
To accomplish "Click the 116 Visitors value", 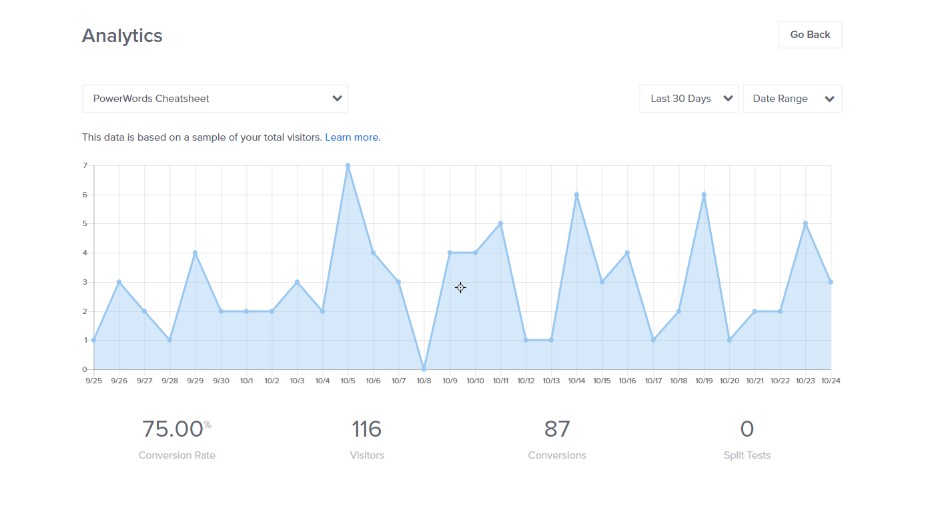I will tap(367, 429).
